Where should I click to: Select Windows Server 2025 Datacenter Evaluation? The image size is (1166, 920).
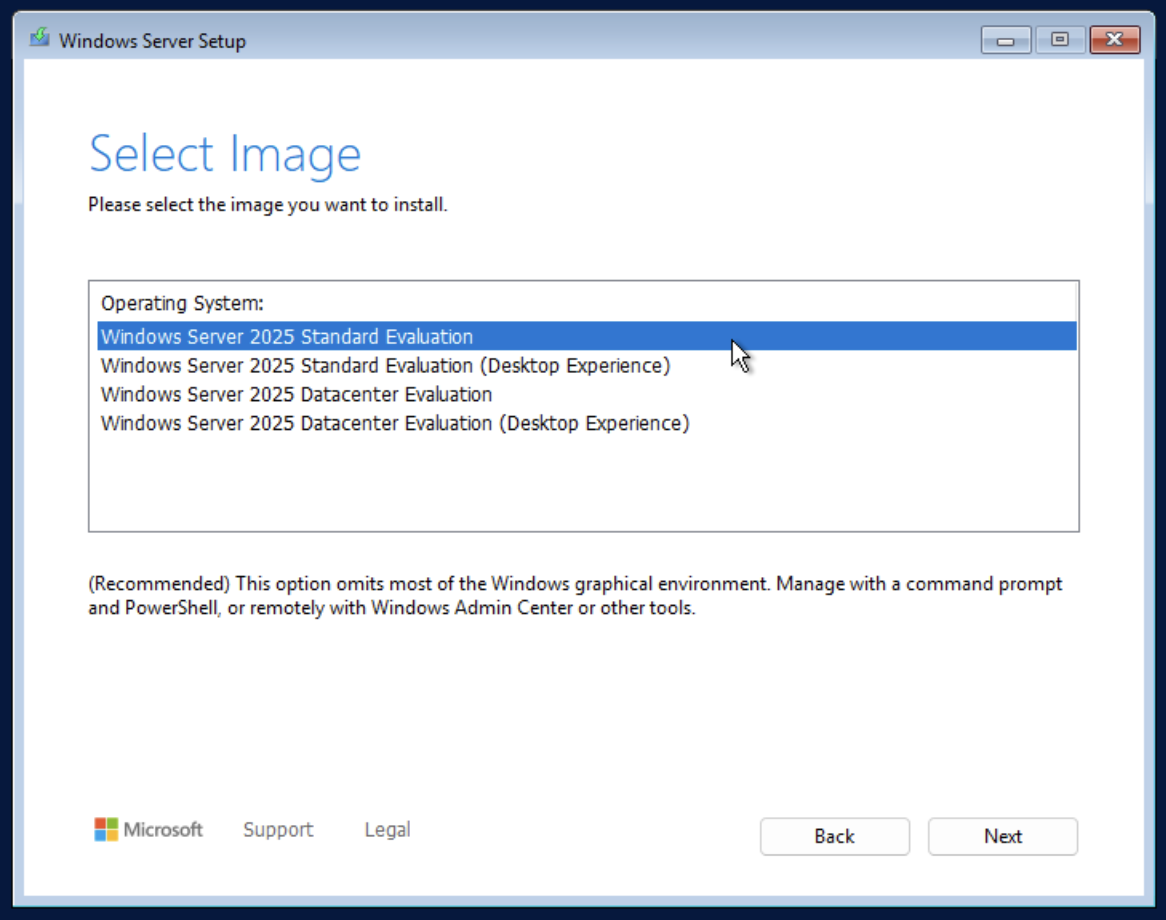pyautogui.click(x=587, y=394)
